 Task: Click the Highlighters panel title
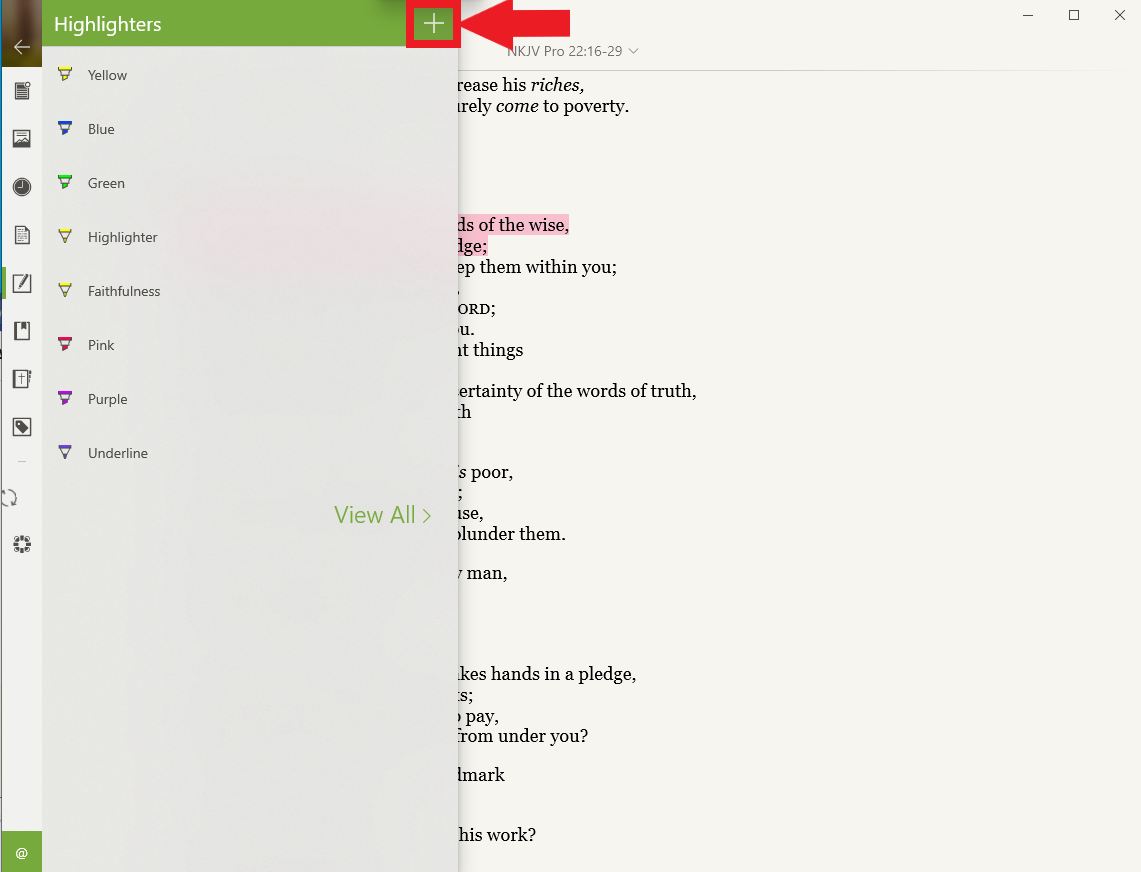tap(108, 25)
